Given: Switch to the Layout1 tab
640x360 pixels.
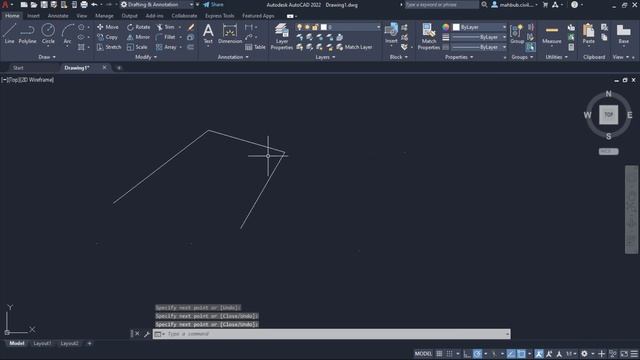Looking at the screenshot, I should click(42, 344).
